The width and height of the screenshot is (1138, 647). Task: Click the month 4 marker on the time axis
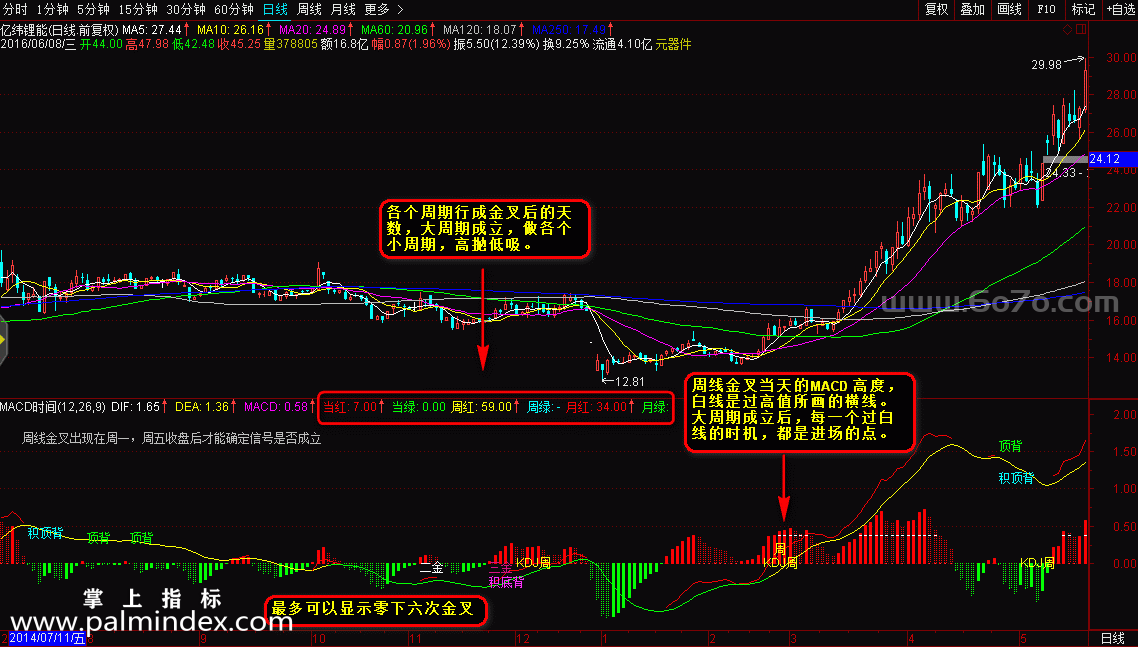911,639
